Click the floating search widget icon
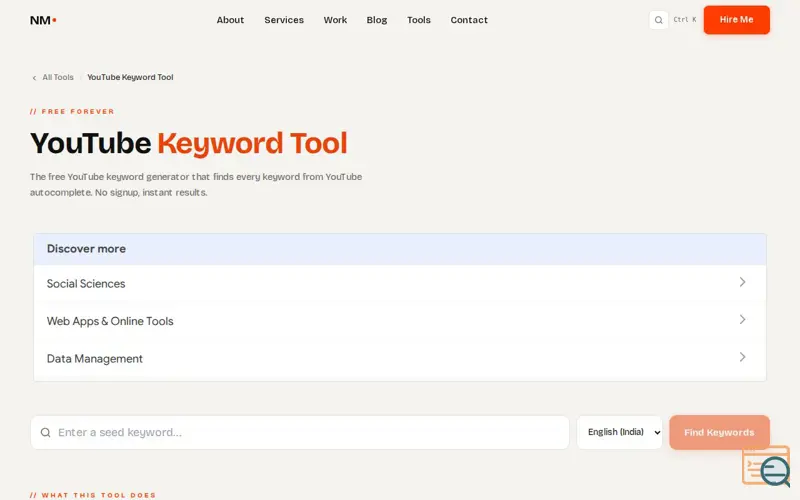The width and height of the screenshot is (800, 500). 766,467
